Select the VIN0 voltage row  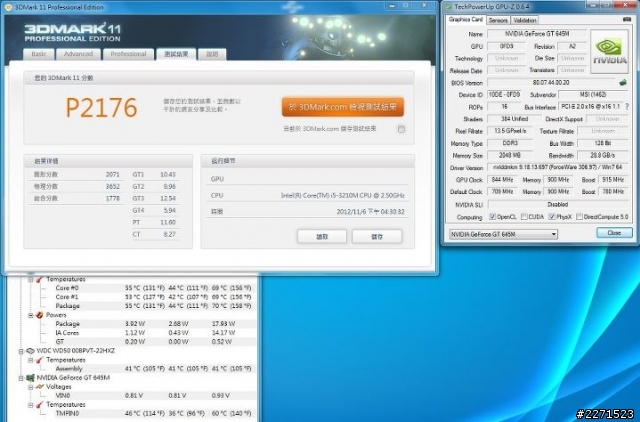click(153, 395)
